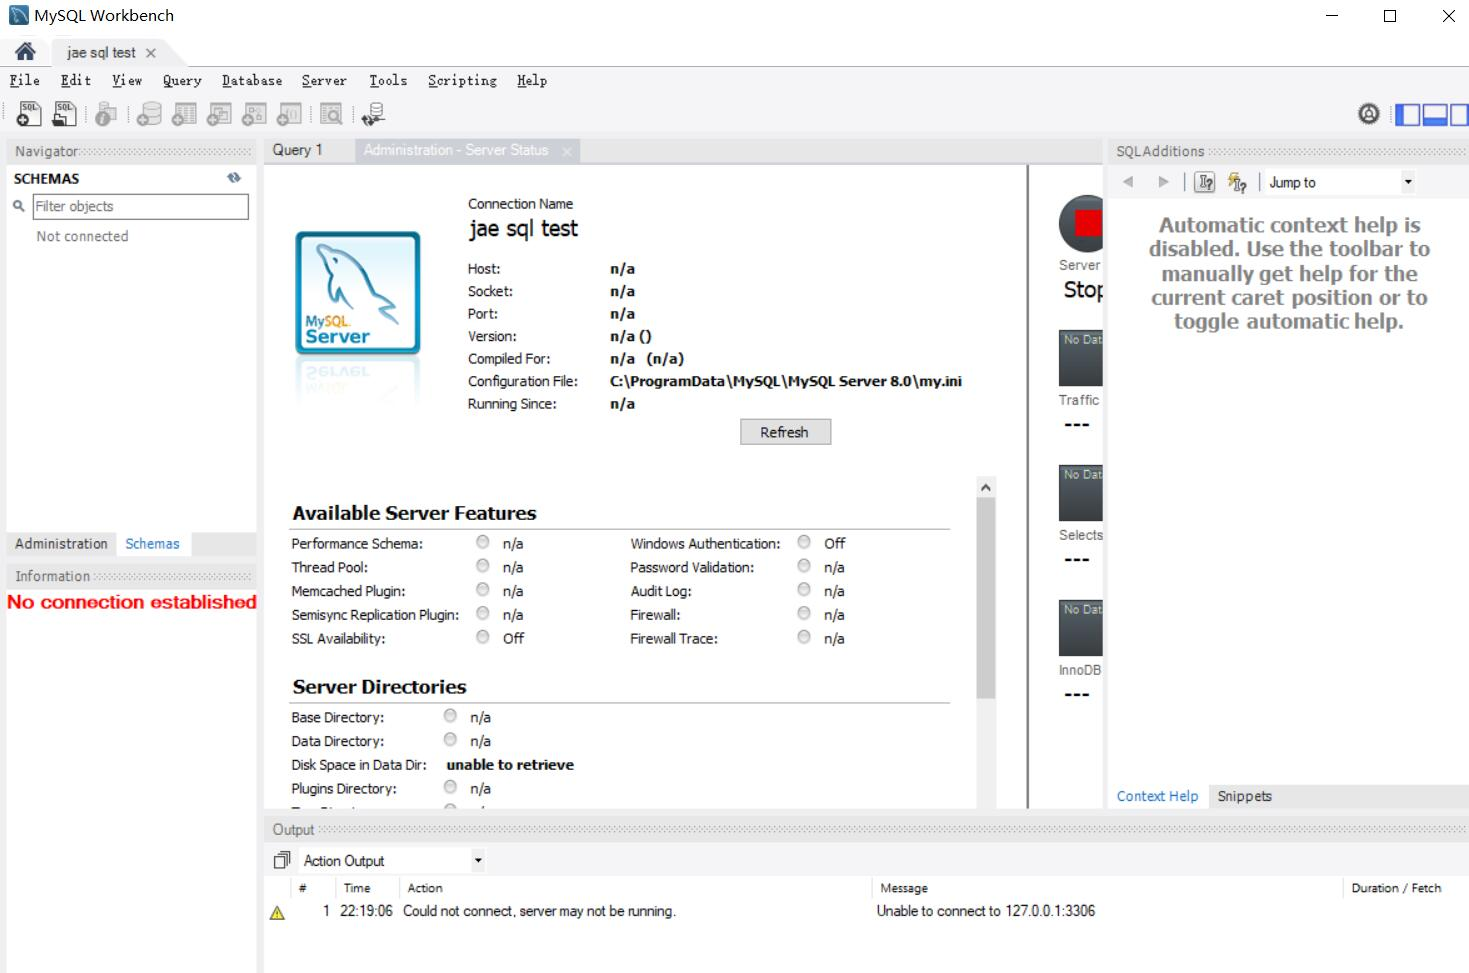Screen dimensions: 1469x973
Task: Go to the home screen tab
Action: (25, 52)
